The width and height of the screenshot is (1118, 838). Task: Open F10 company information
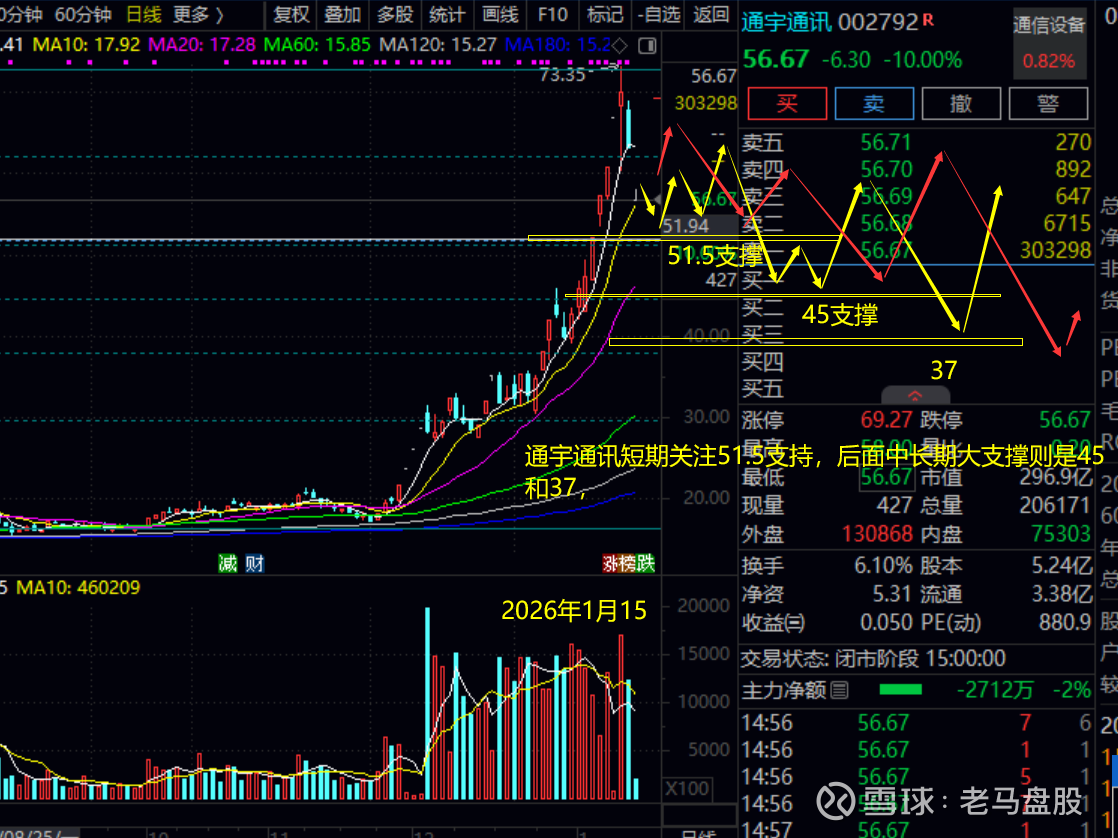[553, 14]
